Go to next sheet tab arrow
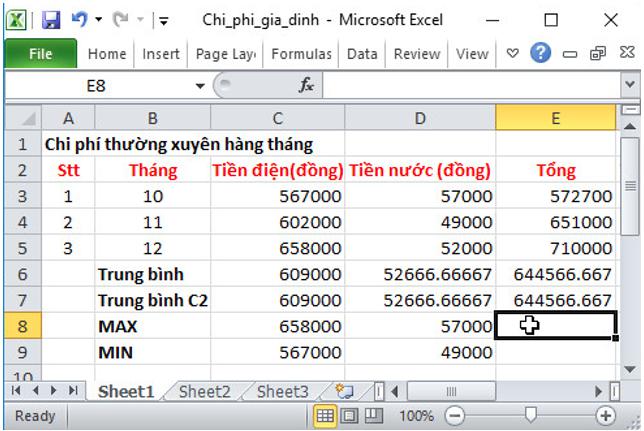 pyautogui.click(x=53, y=390)
